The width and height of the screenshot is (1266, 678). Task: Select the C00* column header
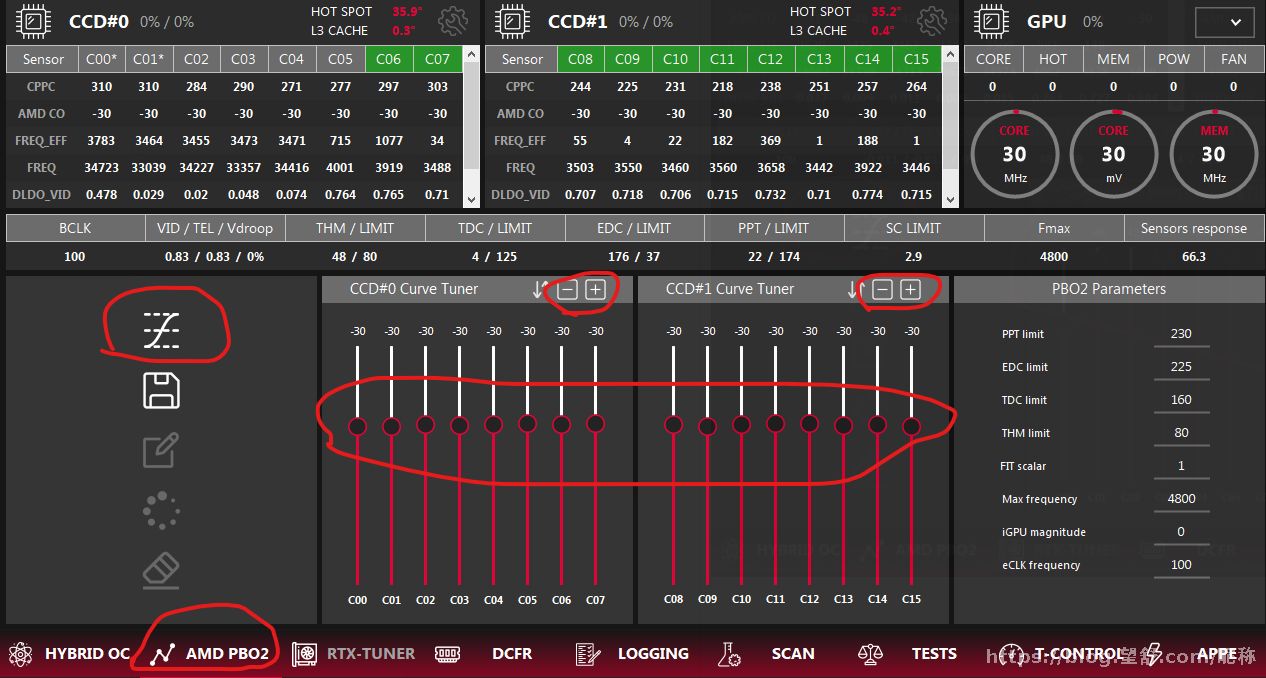pos(101,59)
